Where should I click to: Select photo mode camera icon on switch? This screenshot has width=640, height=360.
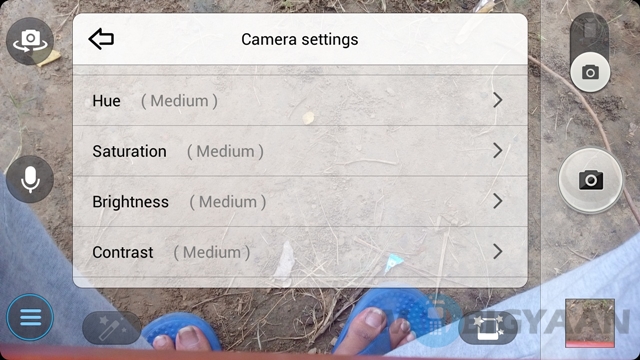click(x=590, y=73)
